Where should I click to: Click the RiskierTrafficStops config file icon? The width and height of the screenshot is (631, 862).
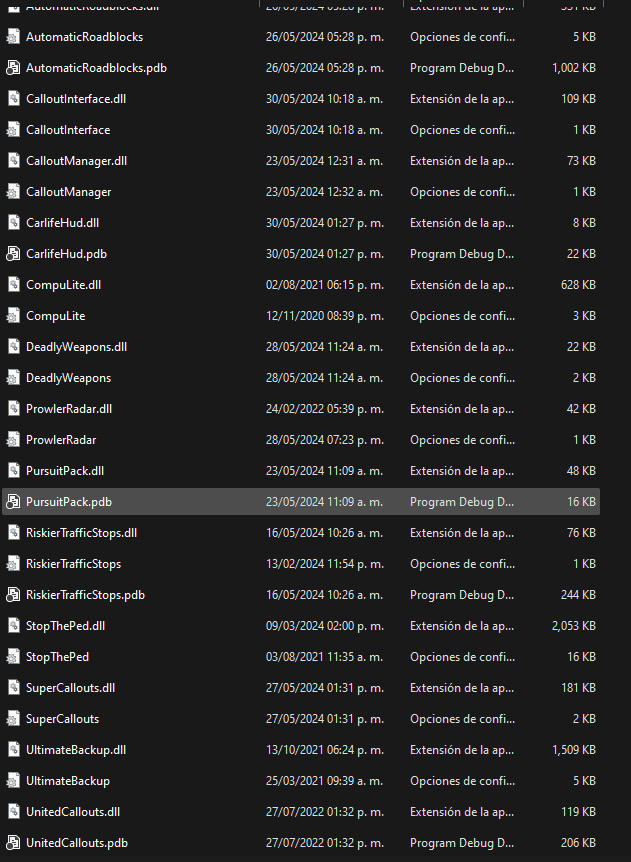(13, 564)
